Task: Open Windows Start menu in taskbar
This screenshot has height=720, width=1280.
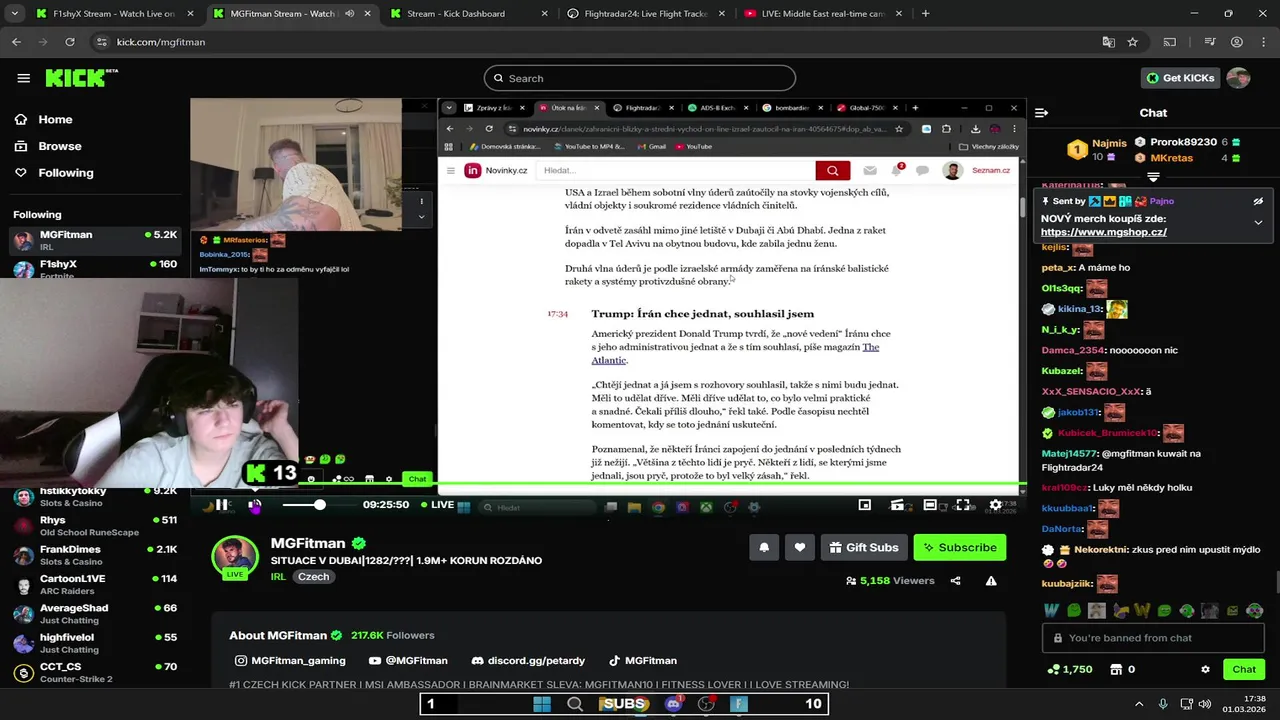Action: 541,704
